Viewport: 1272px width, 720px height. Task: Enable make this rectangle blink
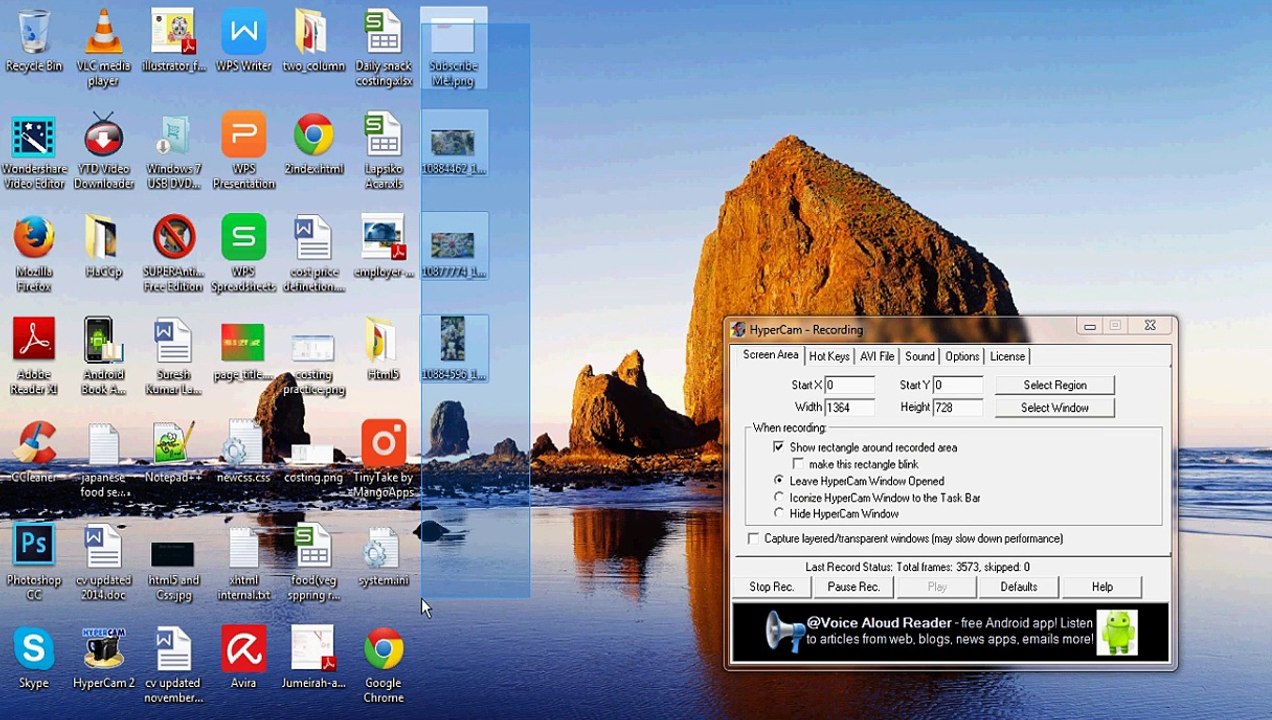(x=798, y=464)
